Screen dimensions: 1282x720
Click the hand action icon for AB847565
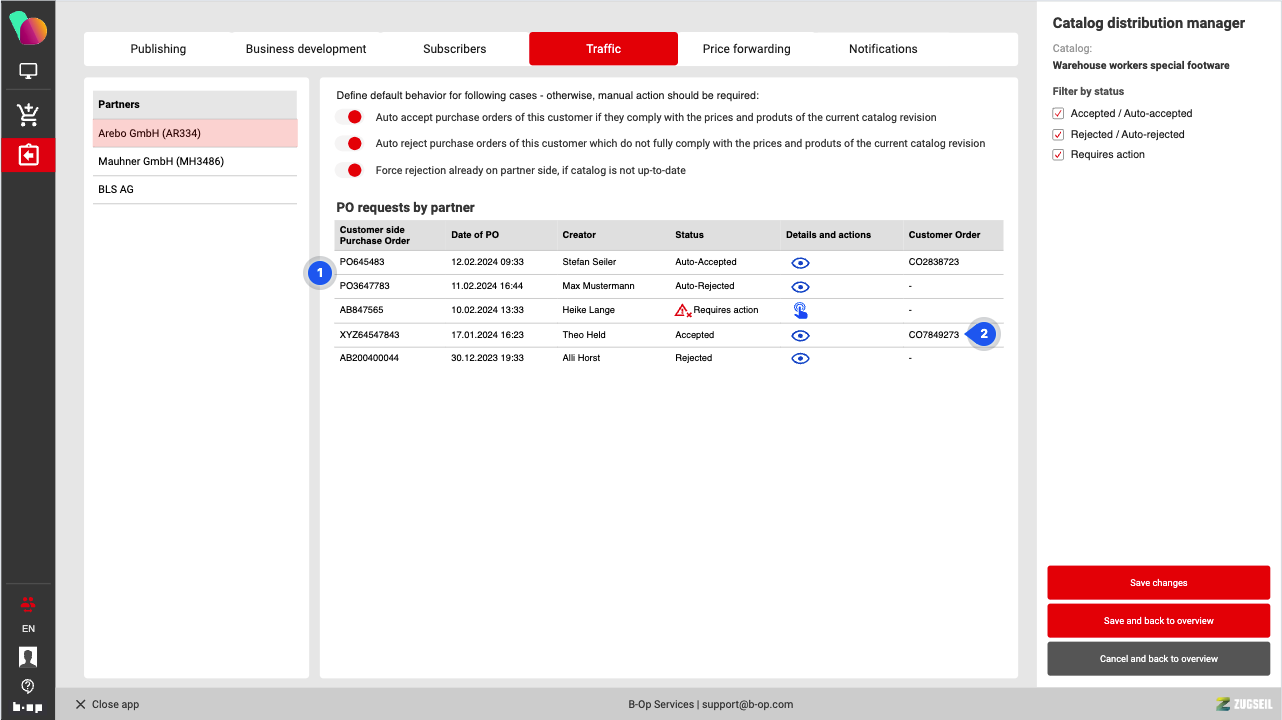click(800, 310)
